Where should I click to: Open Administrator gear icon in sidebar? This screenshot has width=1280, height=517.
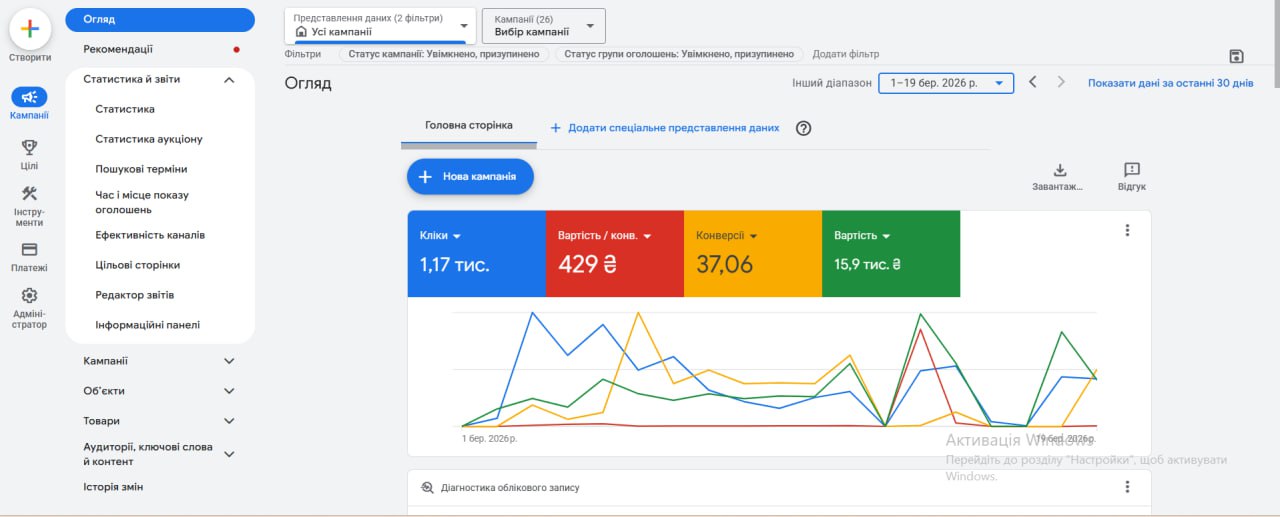click(x=29, y=295)
